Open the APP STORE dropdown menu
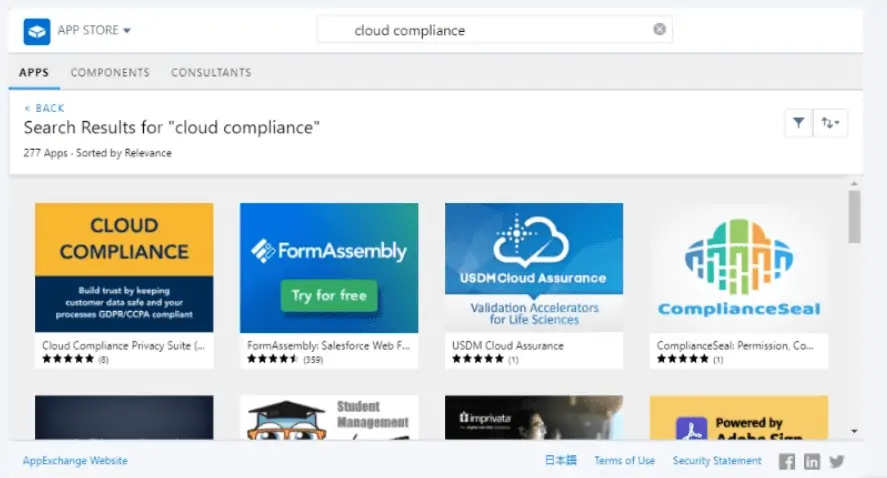 tap(94, 30)
